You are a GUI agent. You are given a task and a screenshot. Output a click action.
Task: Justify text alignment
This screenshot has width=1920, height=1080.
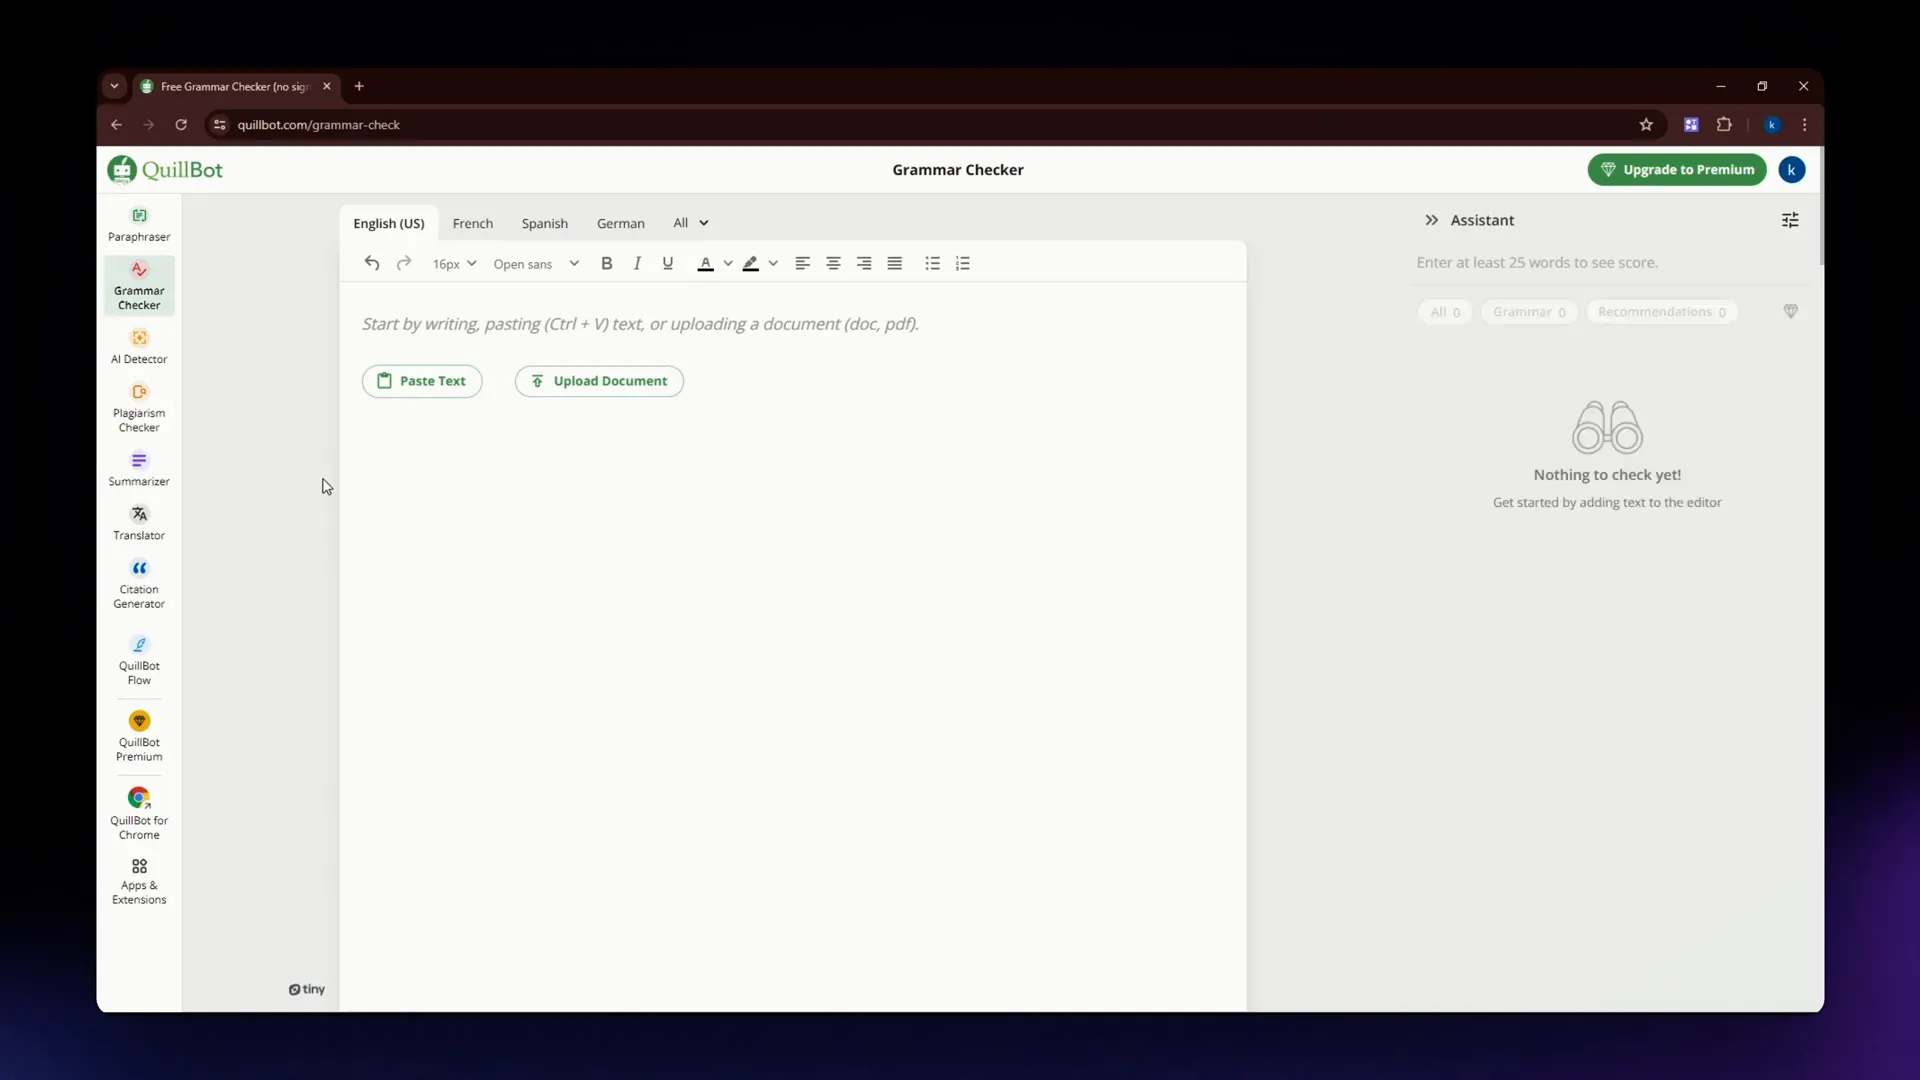[x=895, y=263]
